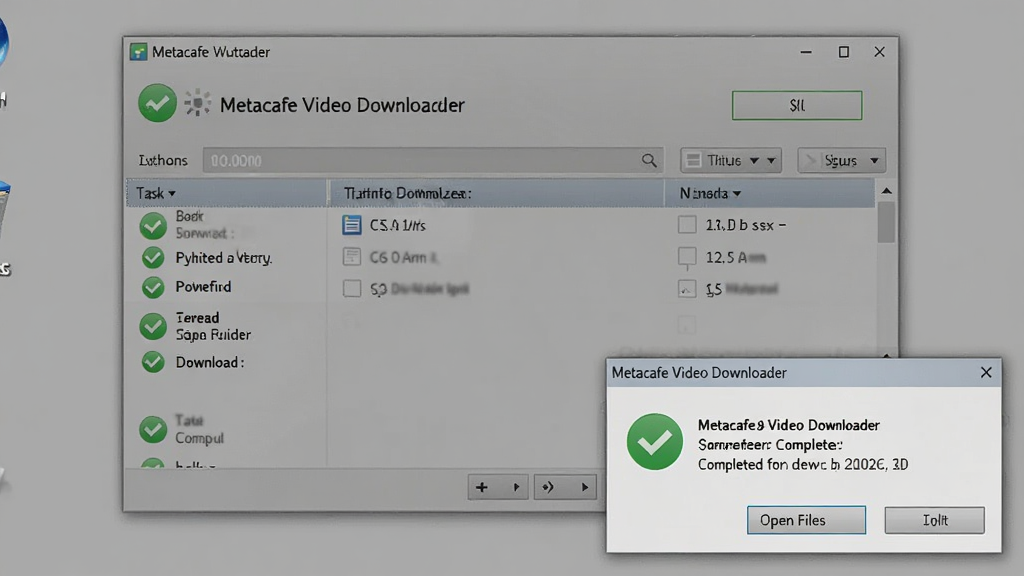Select the 12.5 A value text
This screenshot has width=1024, height=576.
[x=735, y=257]
